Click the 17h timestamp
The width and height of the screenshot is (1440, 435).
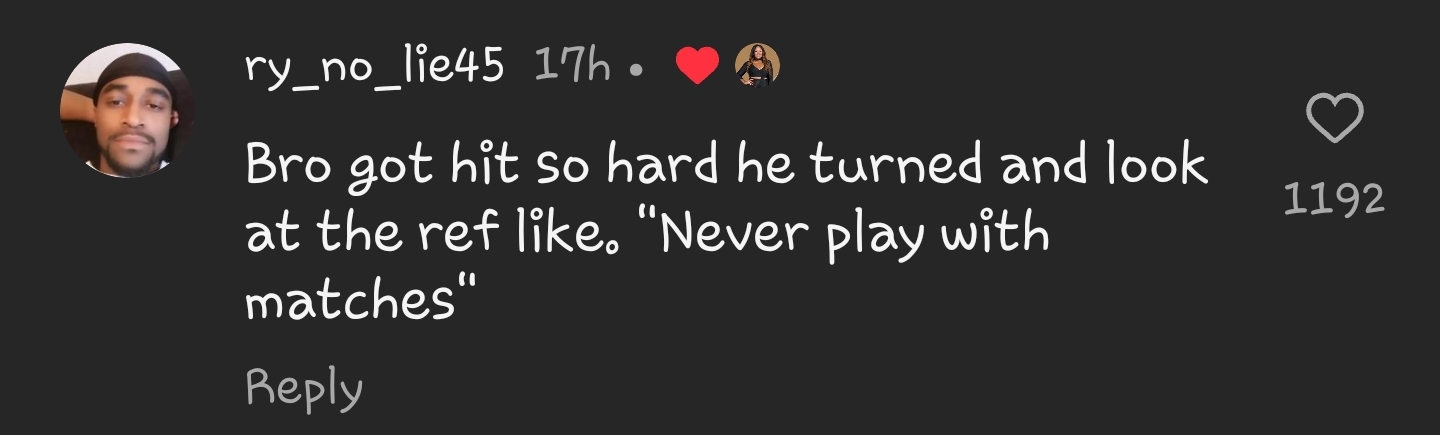(x=572, y=66)
